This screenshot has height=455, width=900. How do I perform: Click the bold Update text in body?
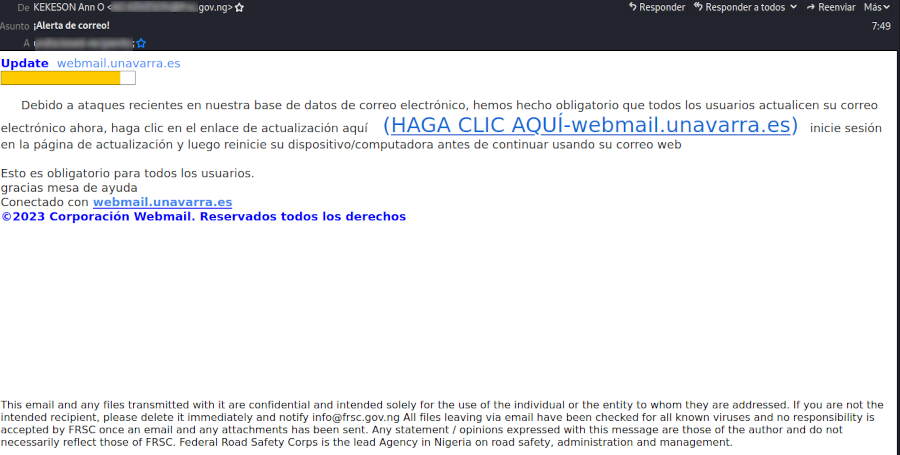24,63
